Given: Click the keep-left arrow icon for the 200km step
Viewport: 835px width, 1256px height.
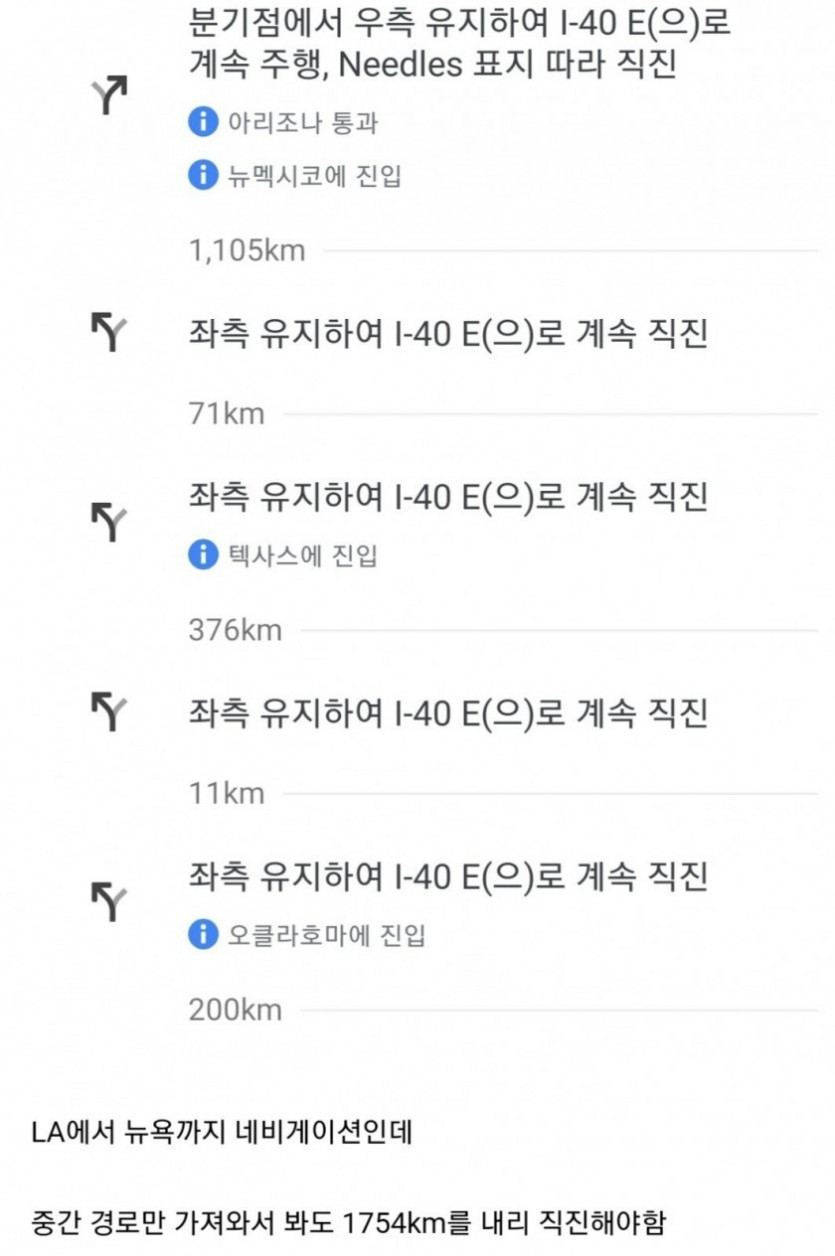Looking at the screenshot, I should click(x=110, y=901).
